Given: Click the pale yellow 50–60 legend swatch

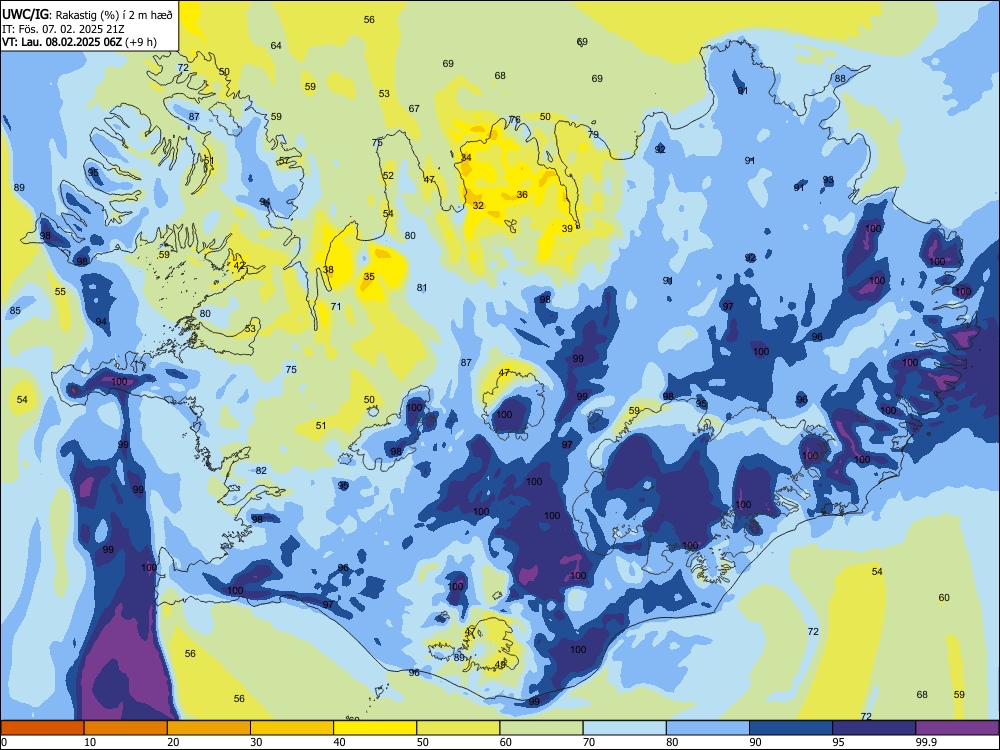Looking at the screenshot, I should click(x=458, y=728).
